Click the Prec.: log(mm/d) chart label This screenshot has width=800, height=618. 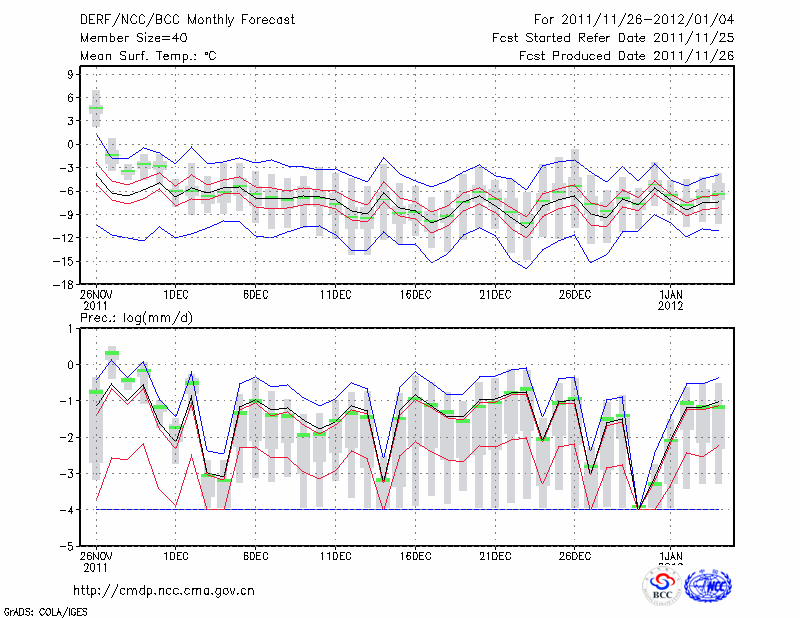coord(136,317)
